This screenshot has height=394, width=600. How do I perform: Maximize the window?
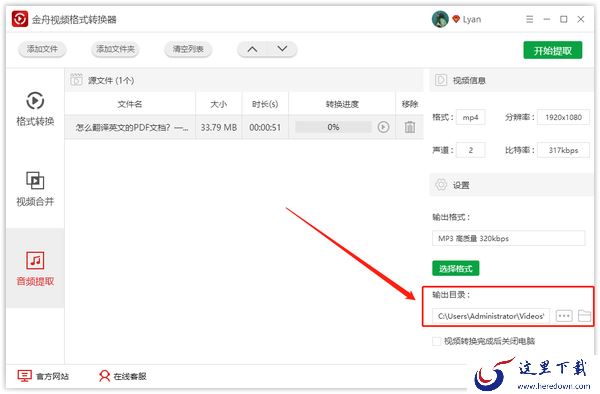coord(564,19)
